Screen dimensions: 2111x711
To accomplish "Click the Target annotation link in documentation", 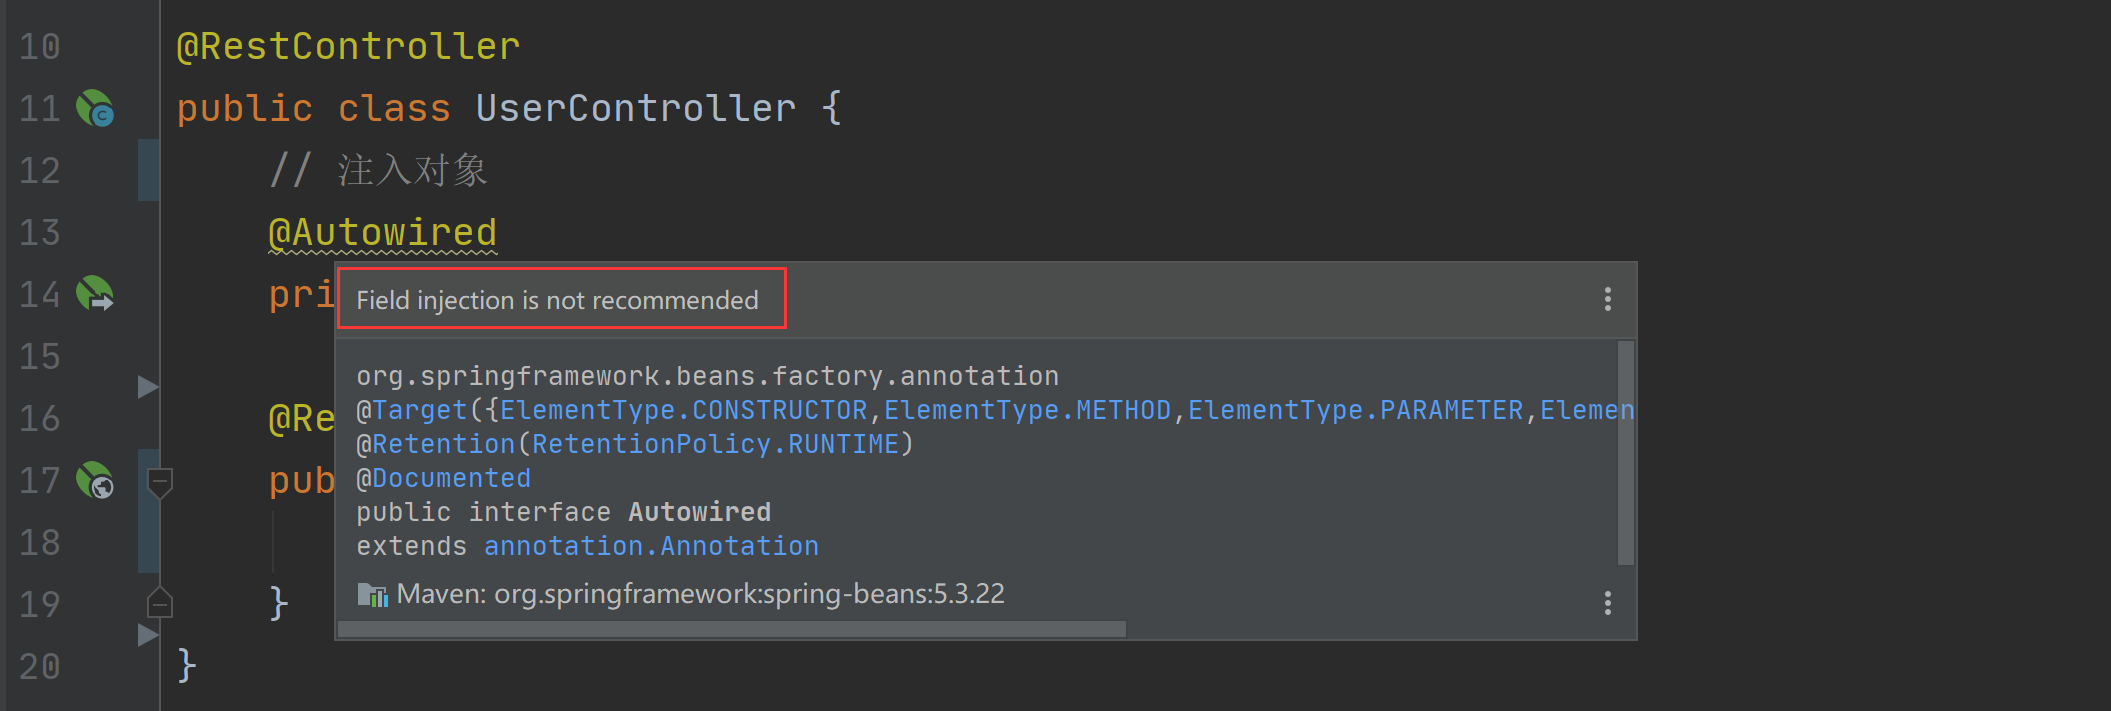I will (420, 410).
